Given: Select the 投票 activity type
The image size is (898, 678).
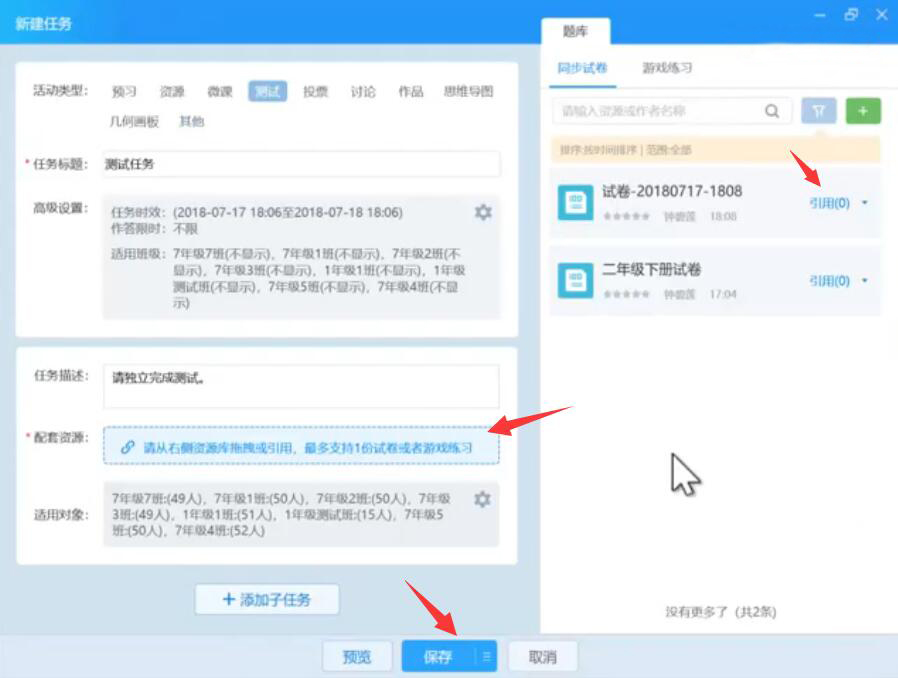Looking at the screenshot, I should point(316,92).
